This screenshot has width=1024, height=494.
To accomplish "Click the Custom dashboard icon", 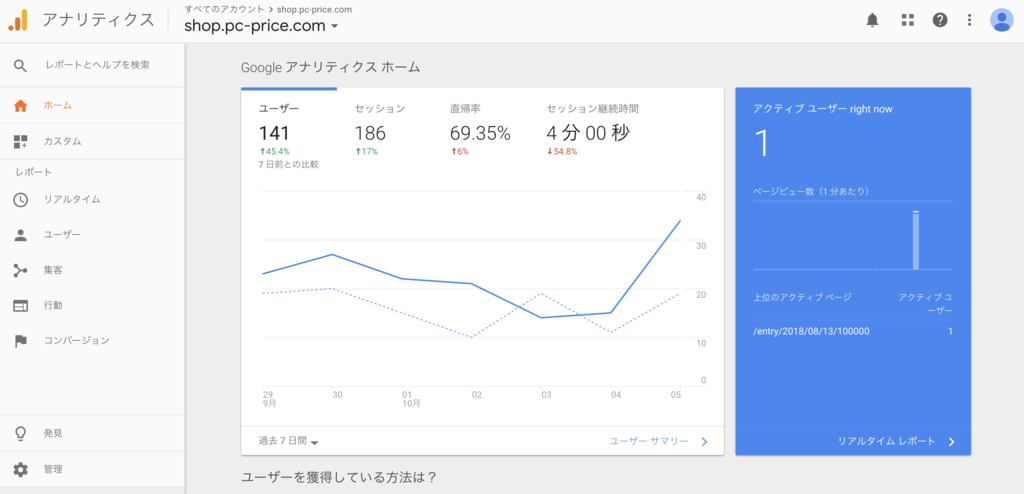I will pos(20,141).
